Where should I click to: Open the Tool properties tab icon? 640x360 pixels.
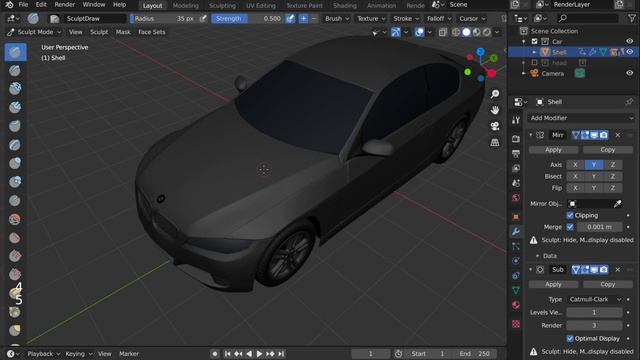[x=516, y=120]
